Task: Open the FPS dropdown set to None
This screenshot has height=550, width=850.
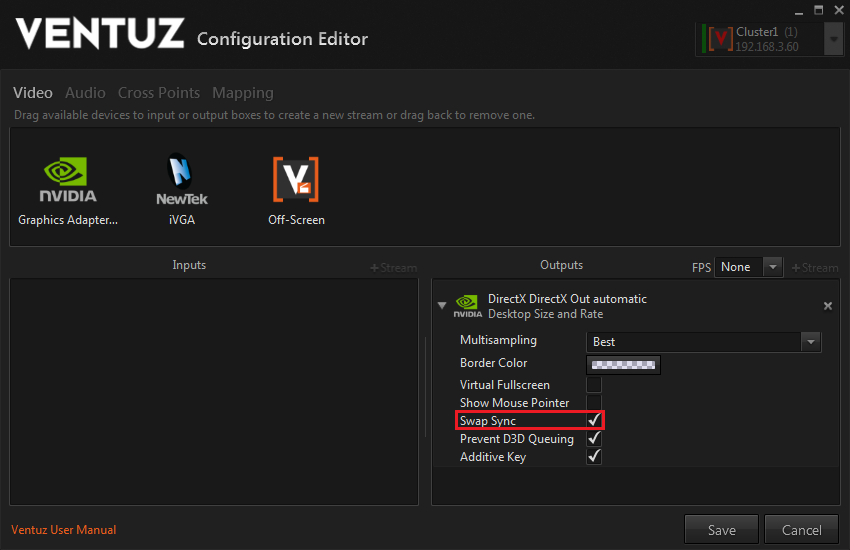Action: (772, 267)
